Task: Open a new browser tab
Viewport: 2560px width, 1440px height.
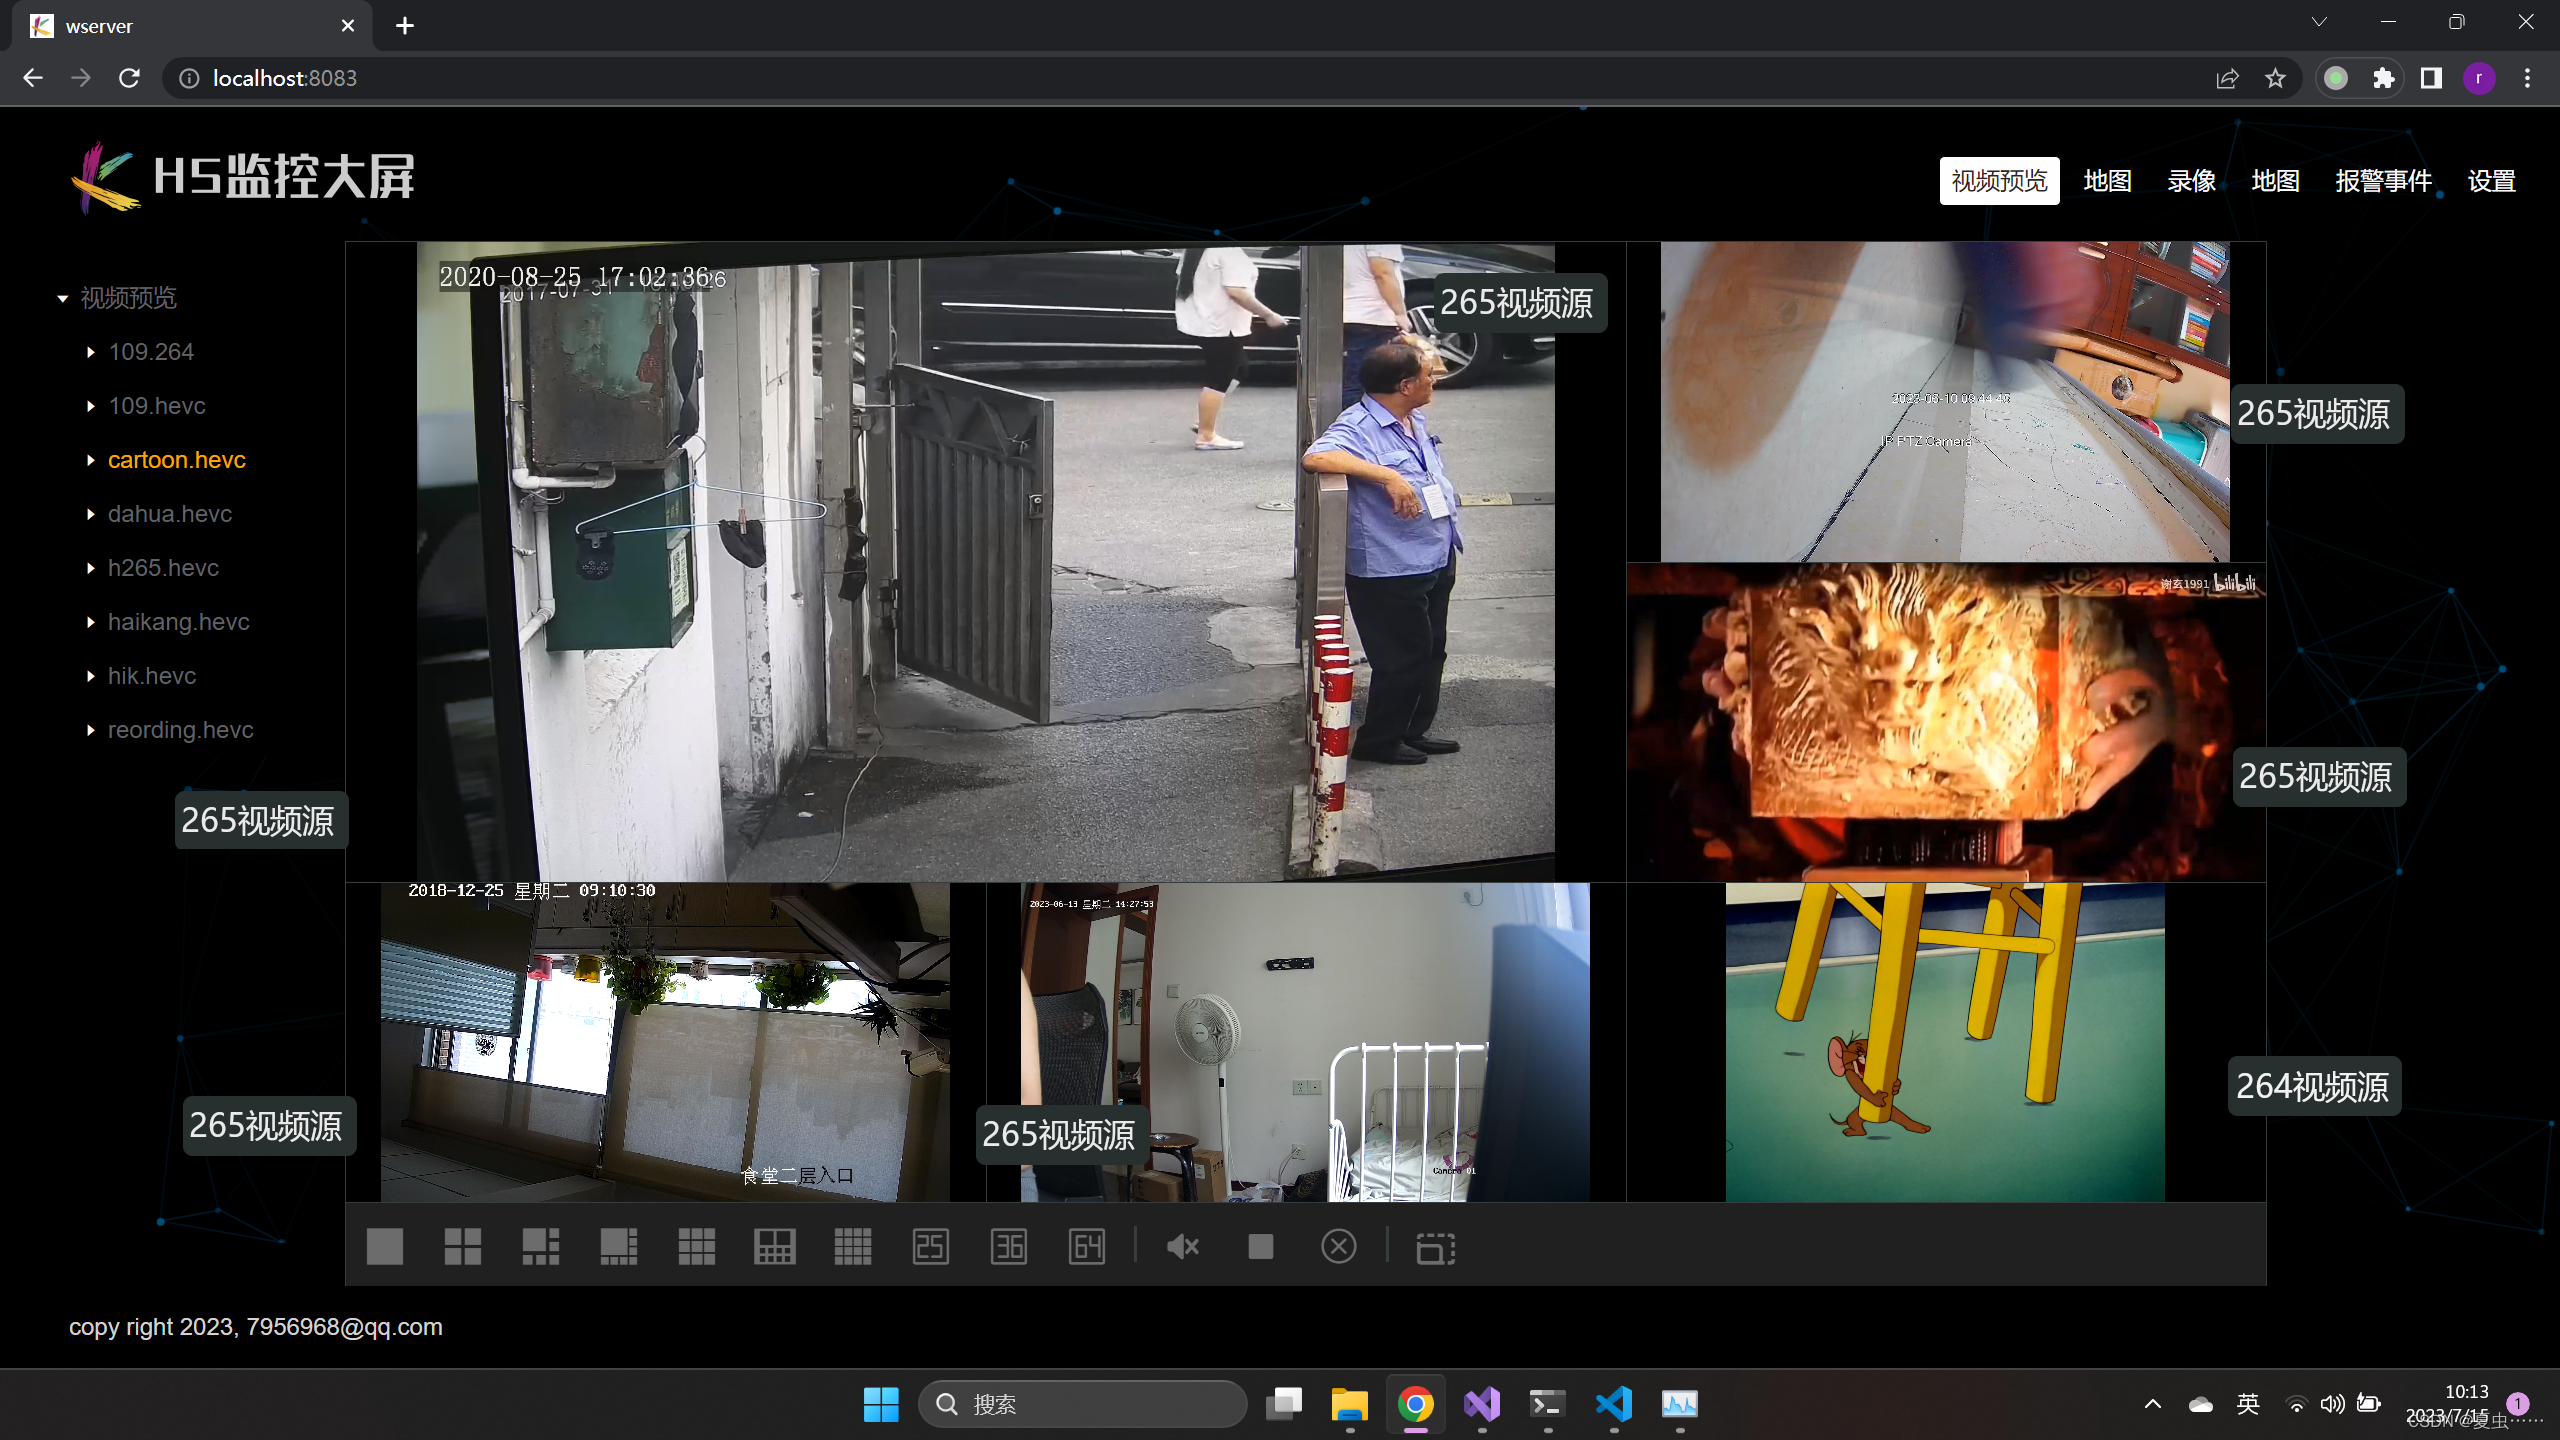Action: click(x=405, y=26)
